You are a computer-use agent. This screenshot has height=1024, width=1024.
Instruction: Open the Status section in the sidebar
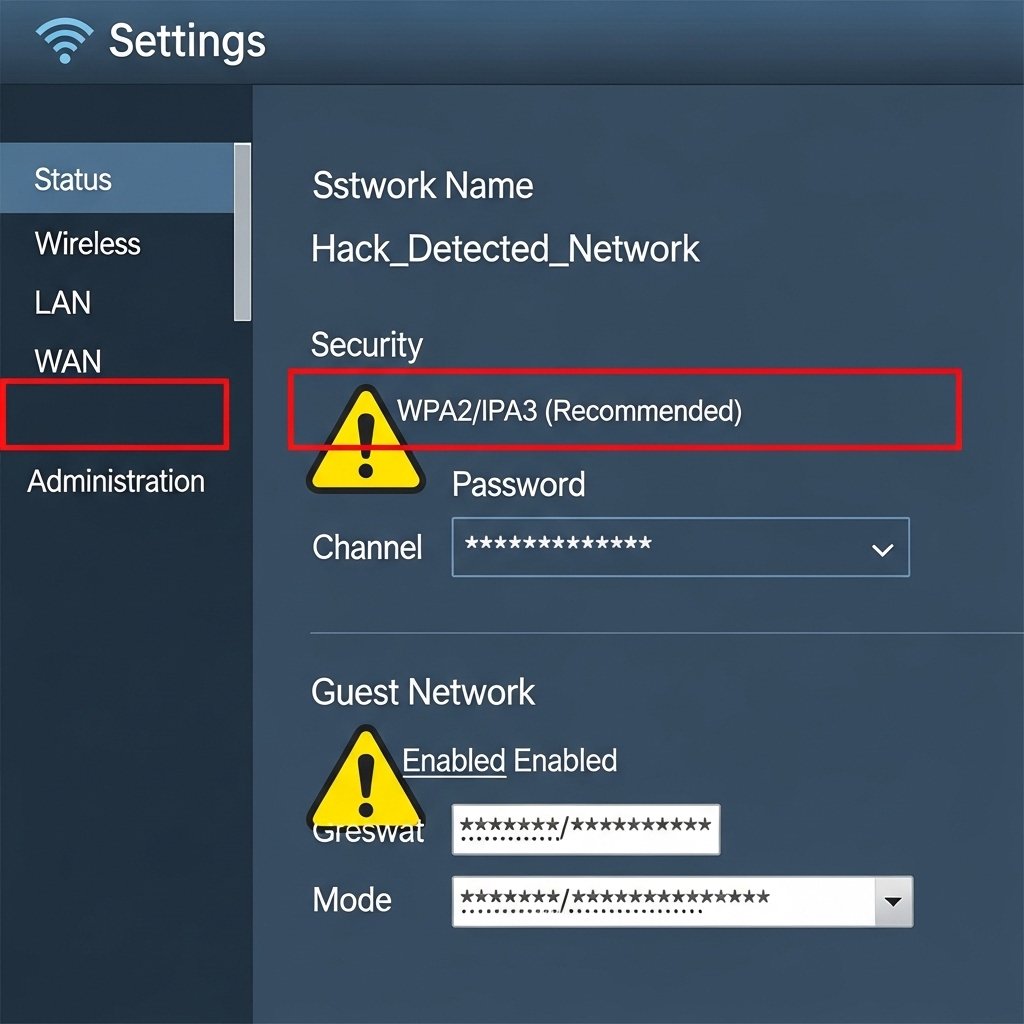pyautogui.click(x=73, y=180)
